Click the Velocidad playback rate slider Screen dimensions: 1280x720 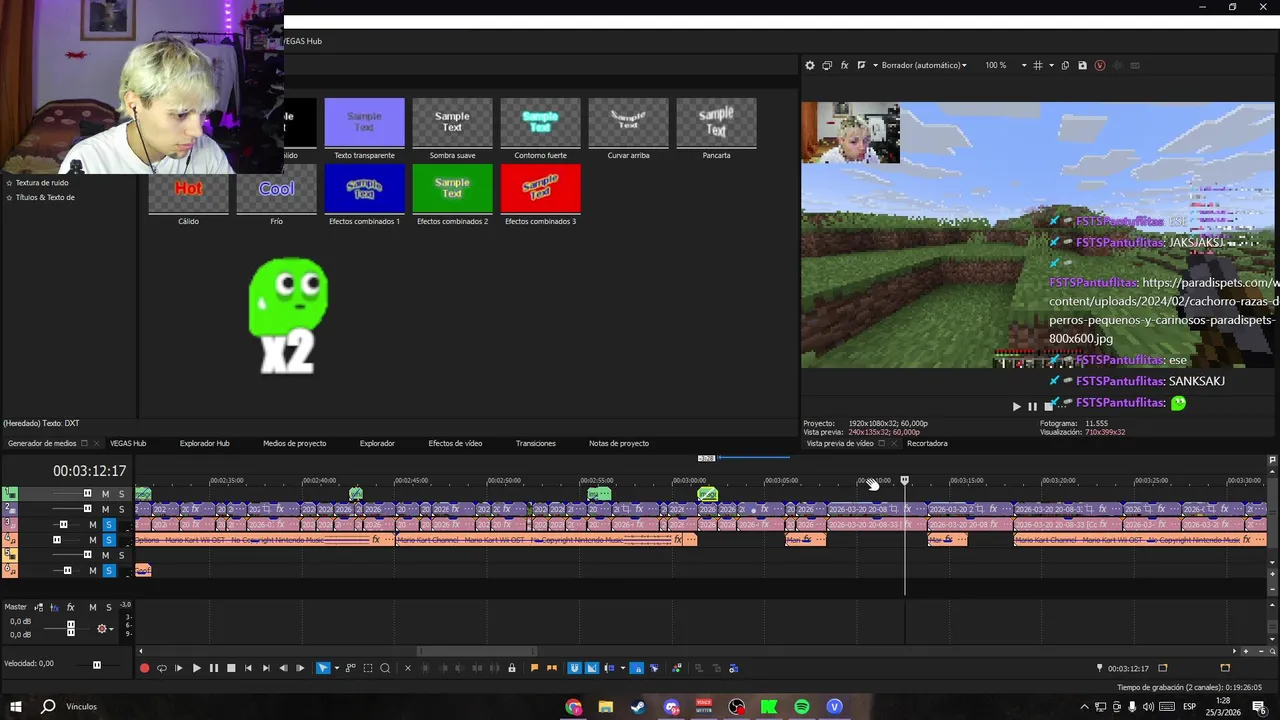[97, 664]
